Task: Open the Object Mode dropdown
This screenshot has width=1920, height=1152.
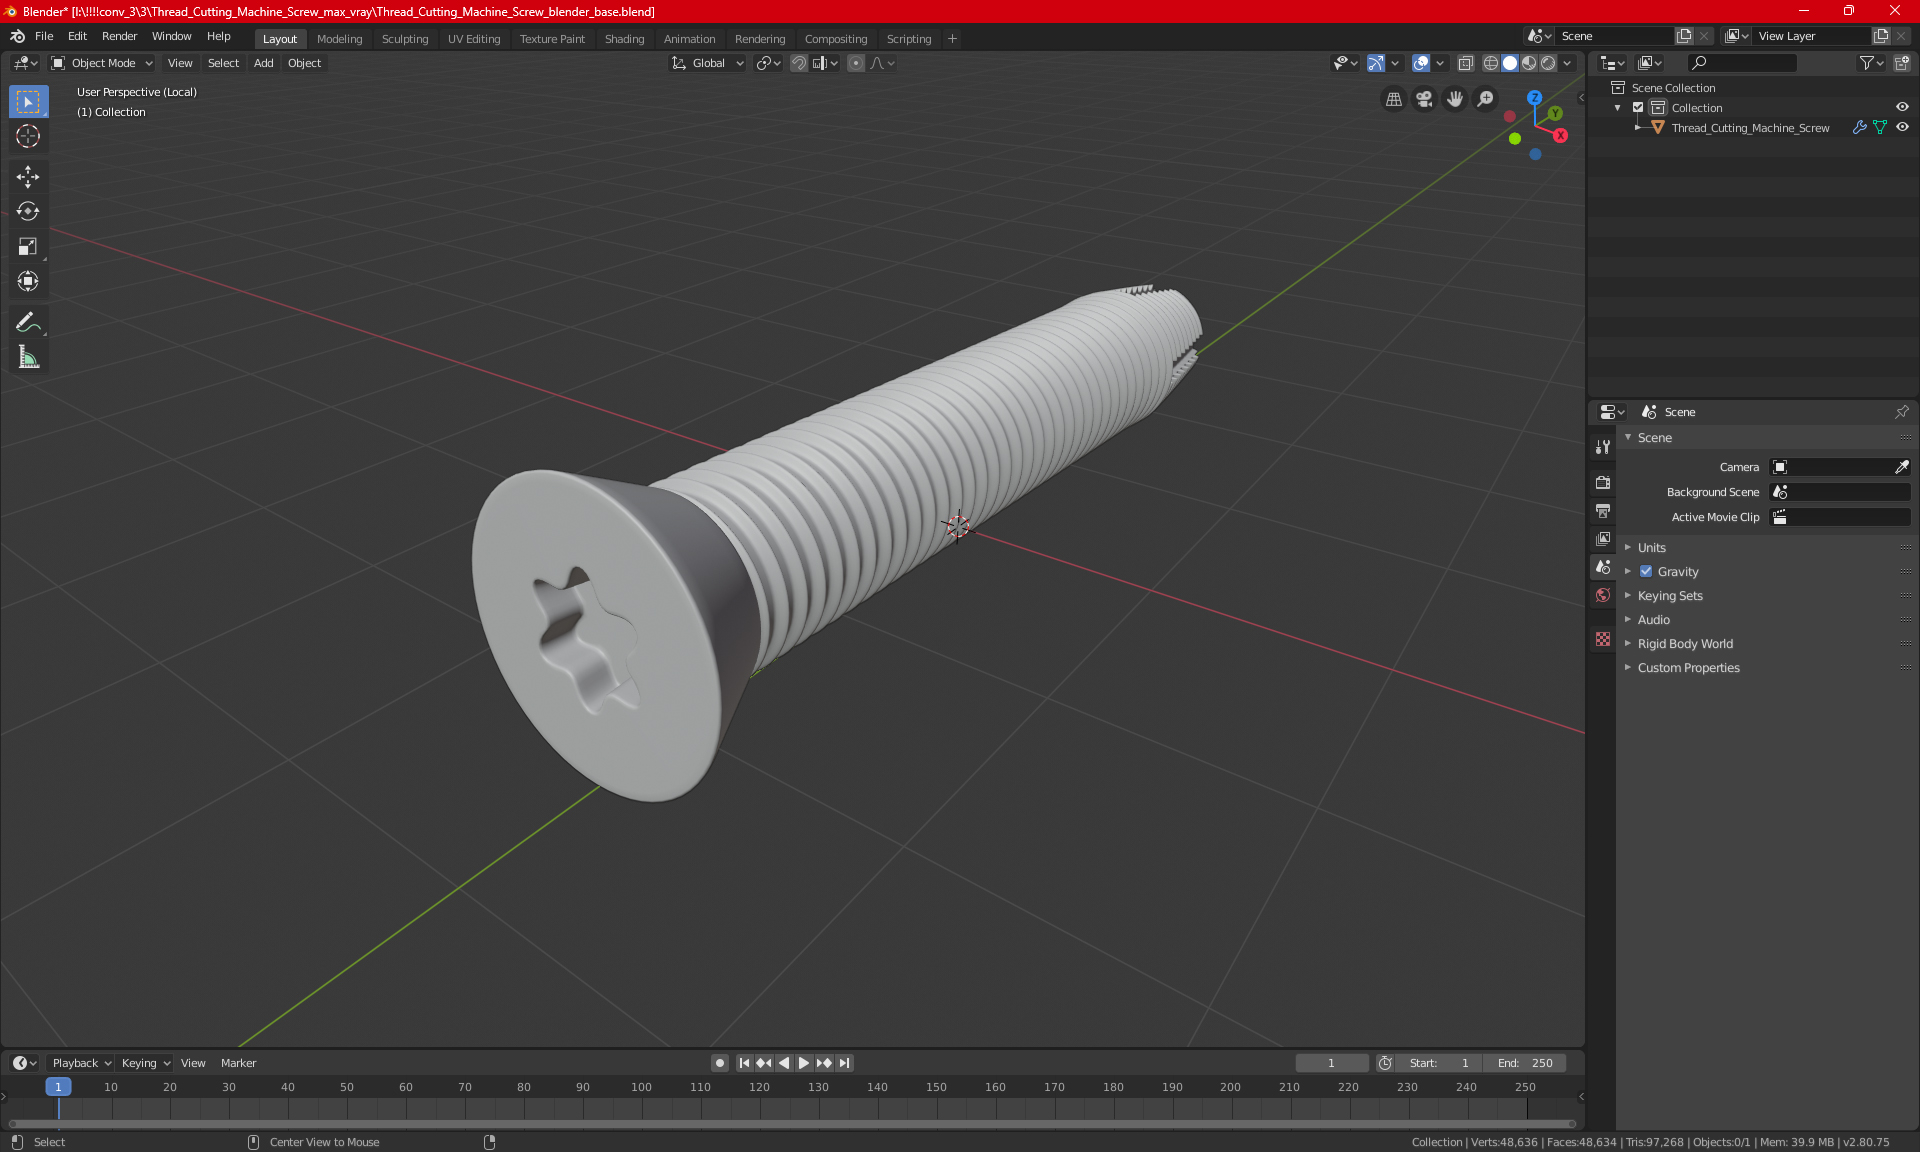Action: (x=103, y=63)
